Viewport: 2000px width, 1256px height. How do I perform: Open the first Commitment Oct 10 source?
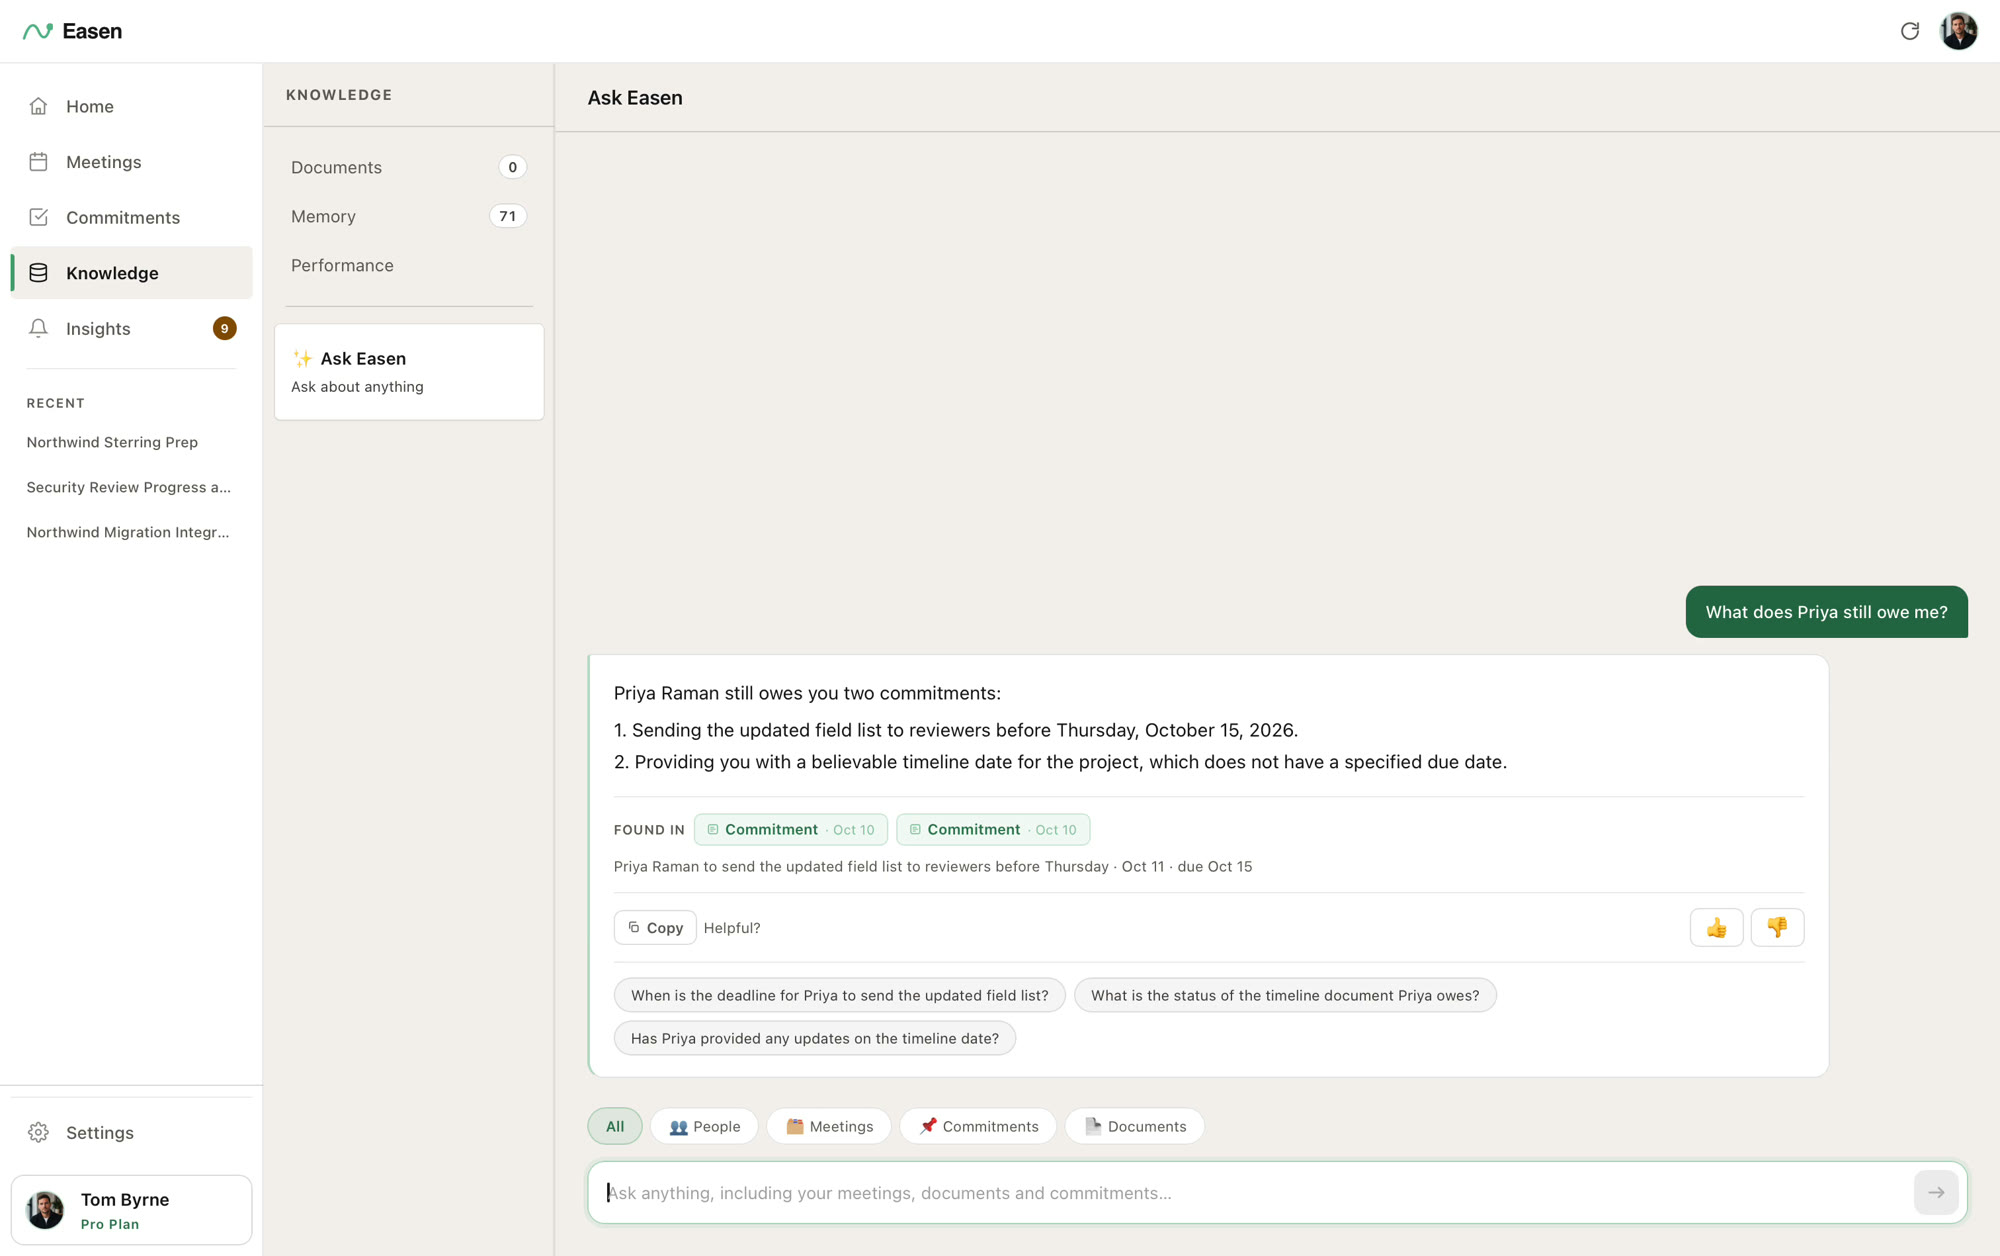pyautogui.click(x=790, y=829)
